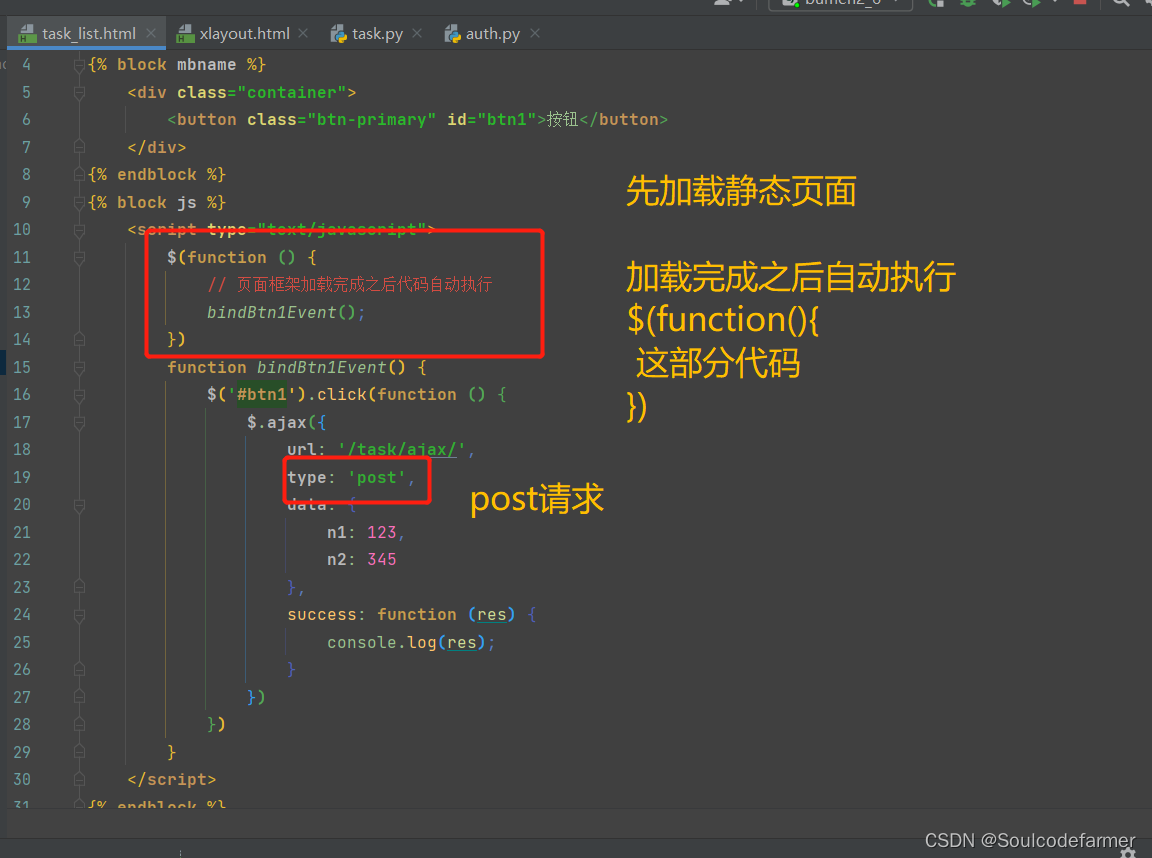This screenshot has width=1152, height=858.
Task: Toggle fold marker at line 27
Action: pos(79,697)
